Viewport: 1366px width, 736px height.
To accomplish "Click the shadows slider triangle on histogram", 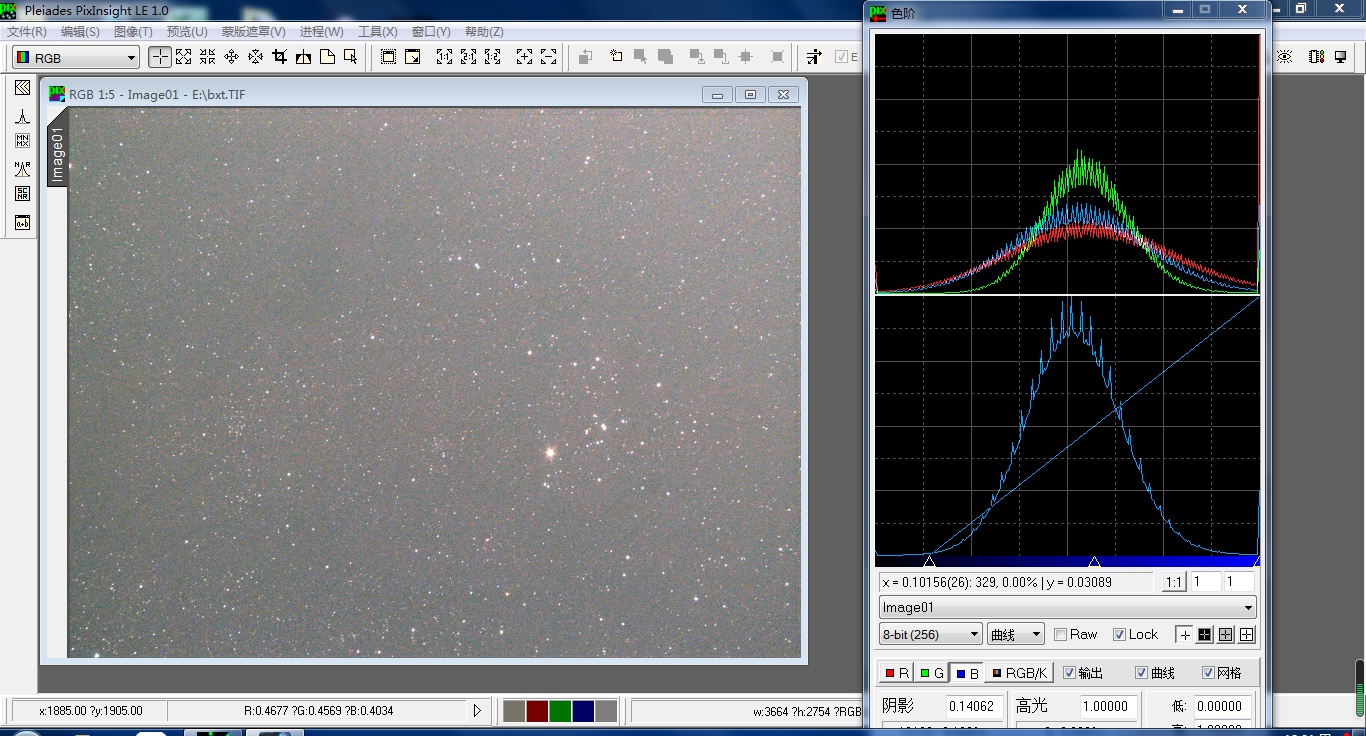I will point(929,562).
